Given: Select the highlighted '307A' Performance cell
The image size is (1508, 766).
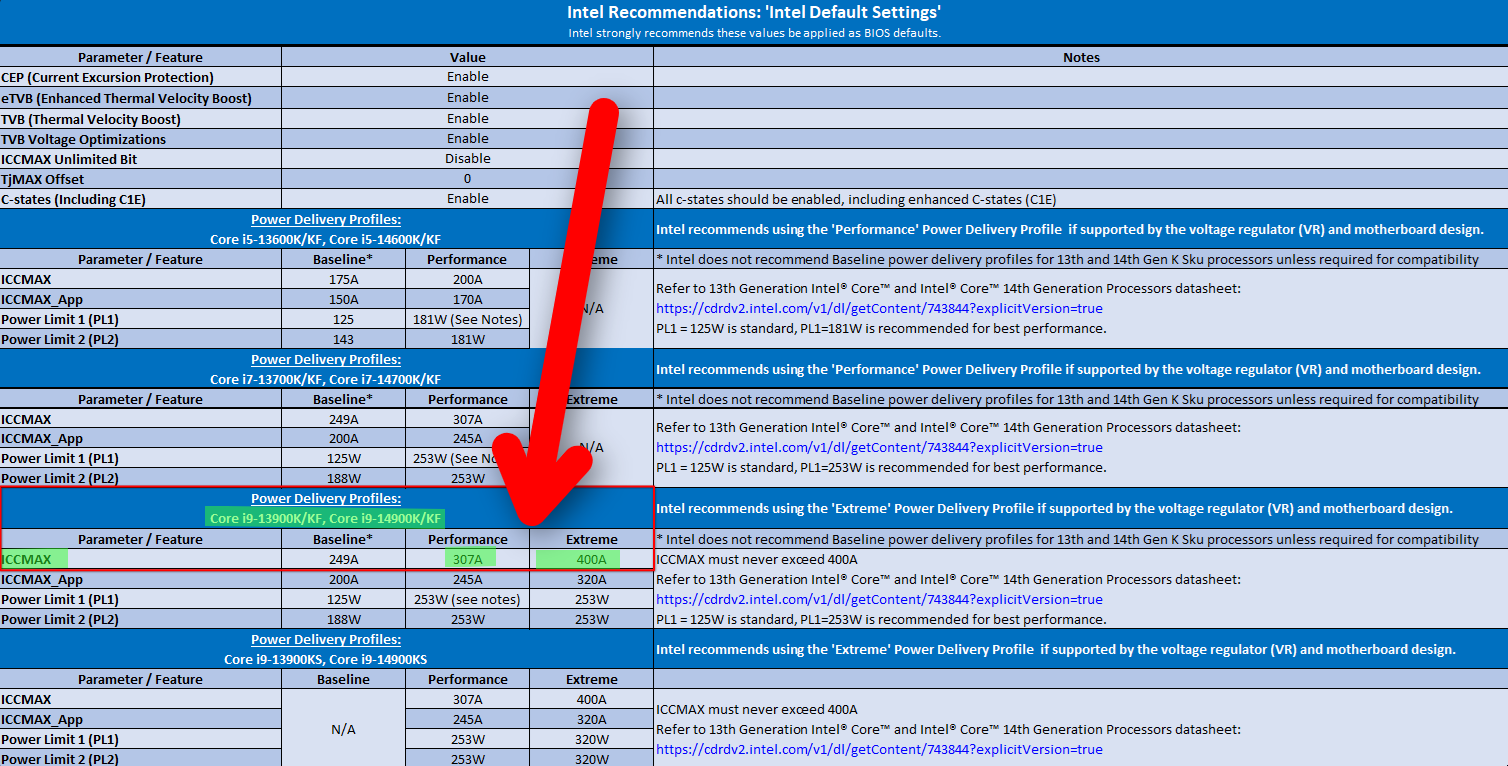Looking at the screenshot, I should click(x=467, y=559).
